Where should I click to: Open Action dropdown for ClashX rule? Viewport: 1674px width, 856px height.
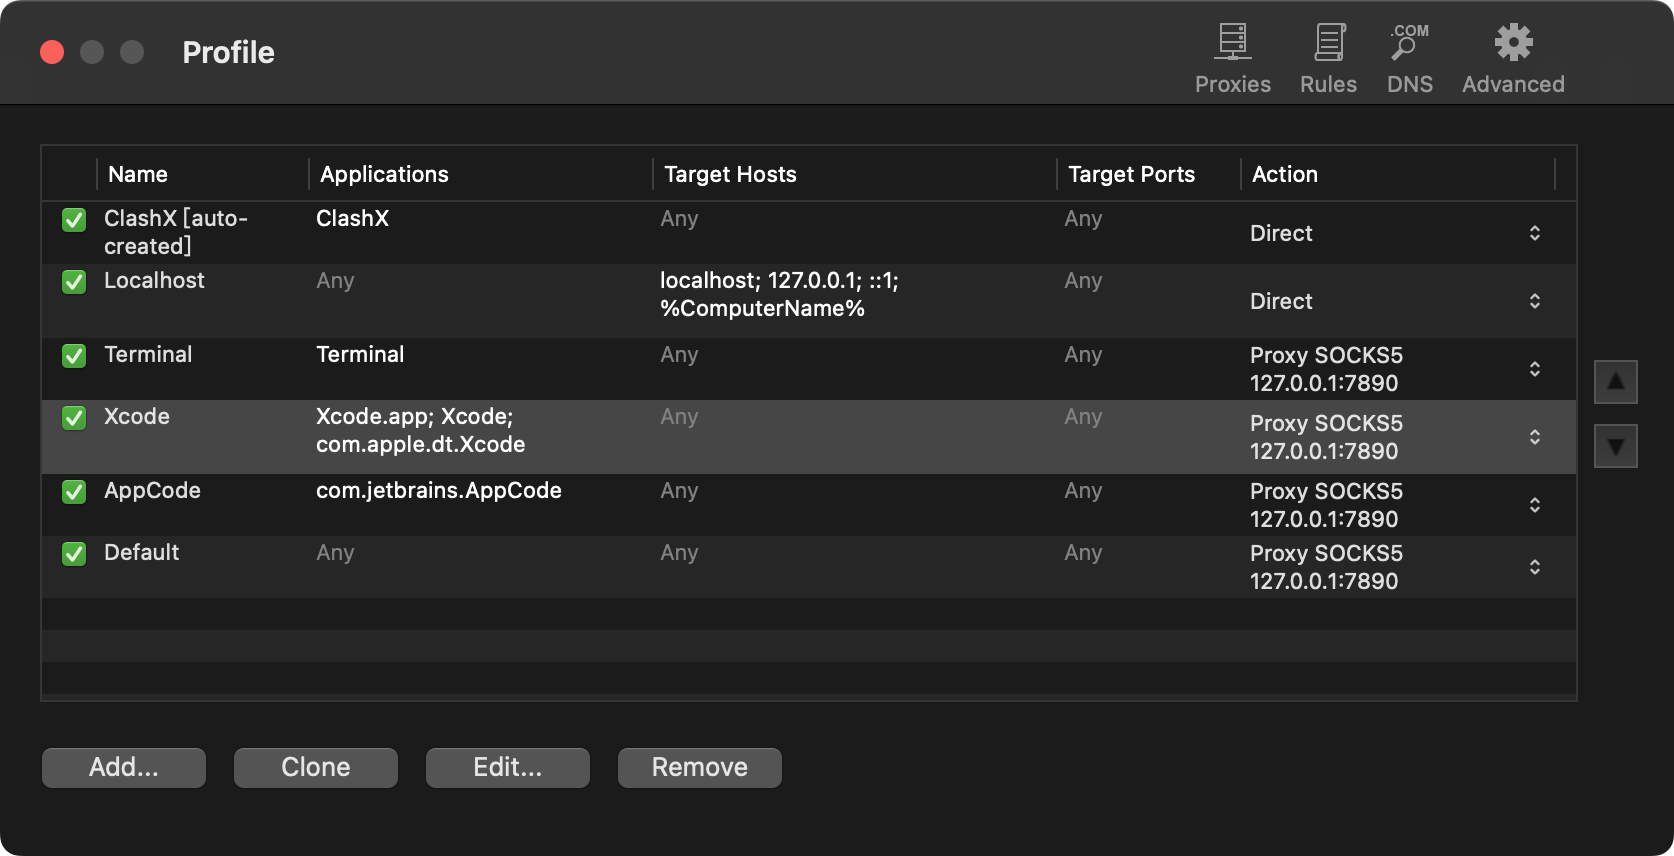pyautogui.click(x=1534, y=233)
